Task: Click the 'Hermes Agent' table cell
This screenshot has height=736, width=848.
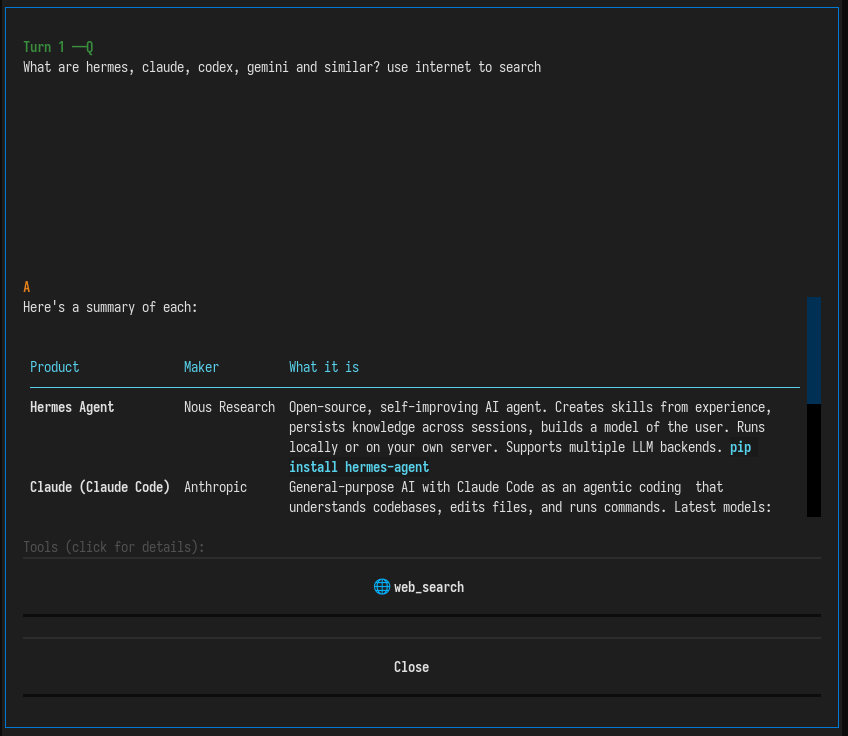Action: click(x=72, y=407)
